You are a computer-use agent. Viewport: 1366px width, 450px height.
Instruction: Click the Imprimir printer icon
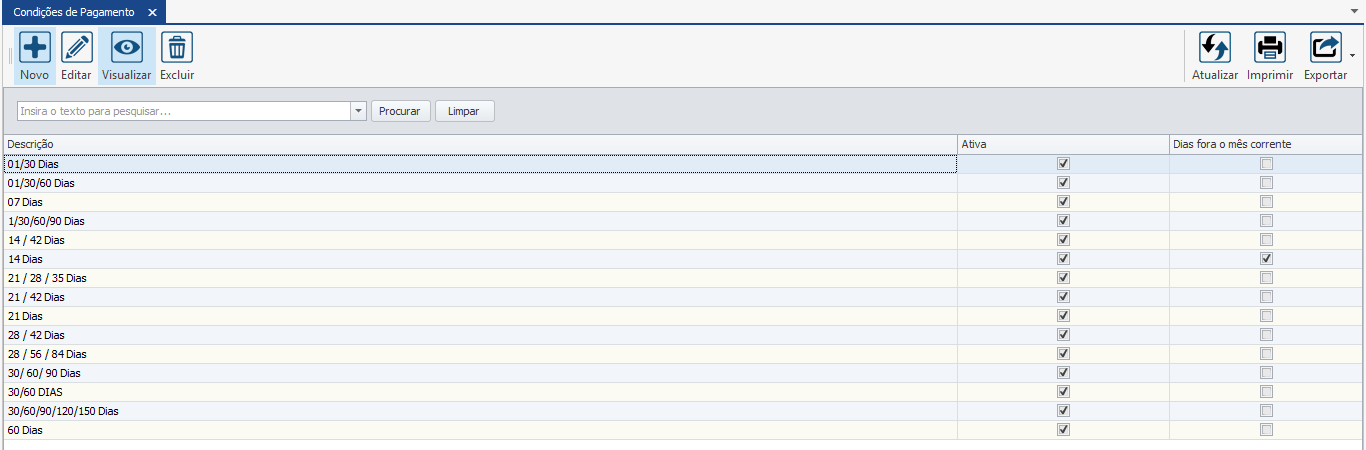pyautogui.click(x=1270, y=47)
